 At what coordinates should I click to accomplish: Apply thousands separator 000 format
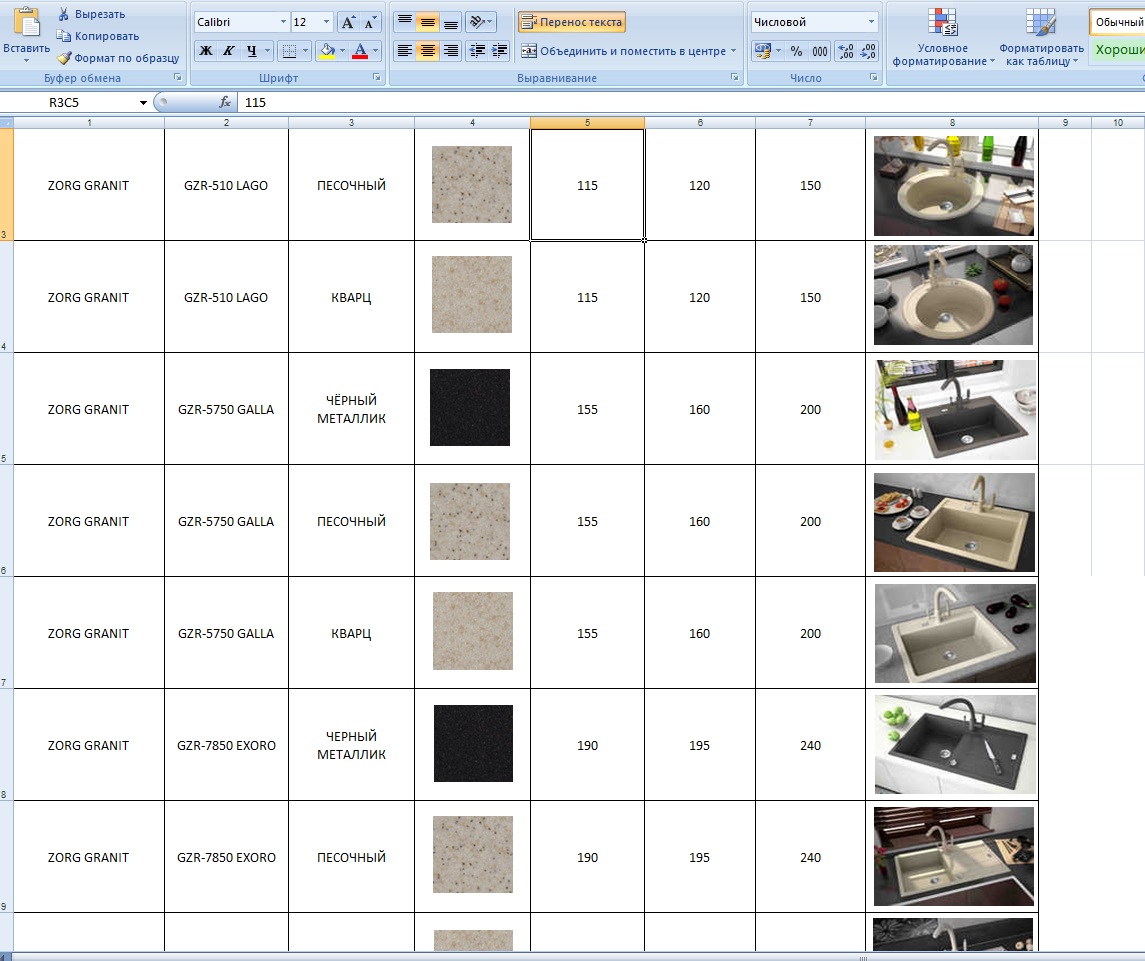820,50
